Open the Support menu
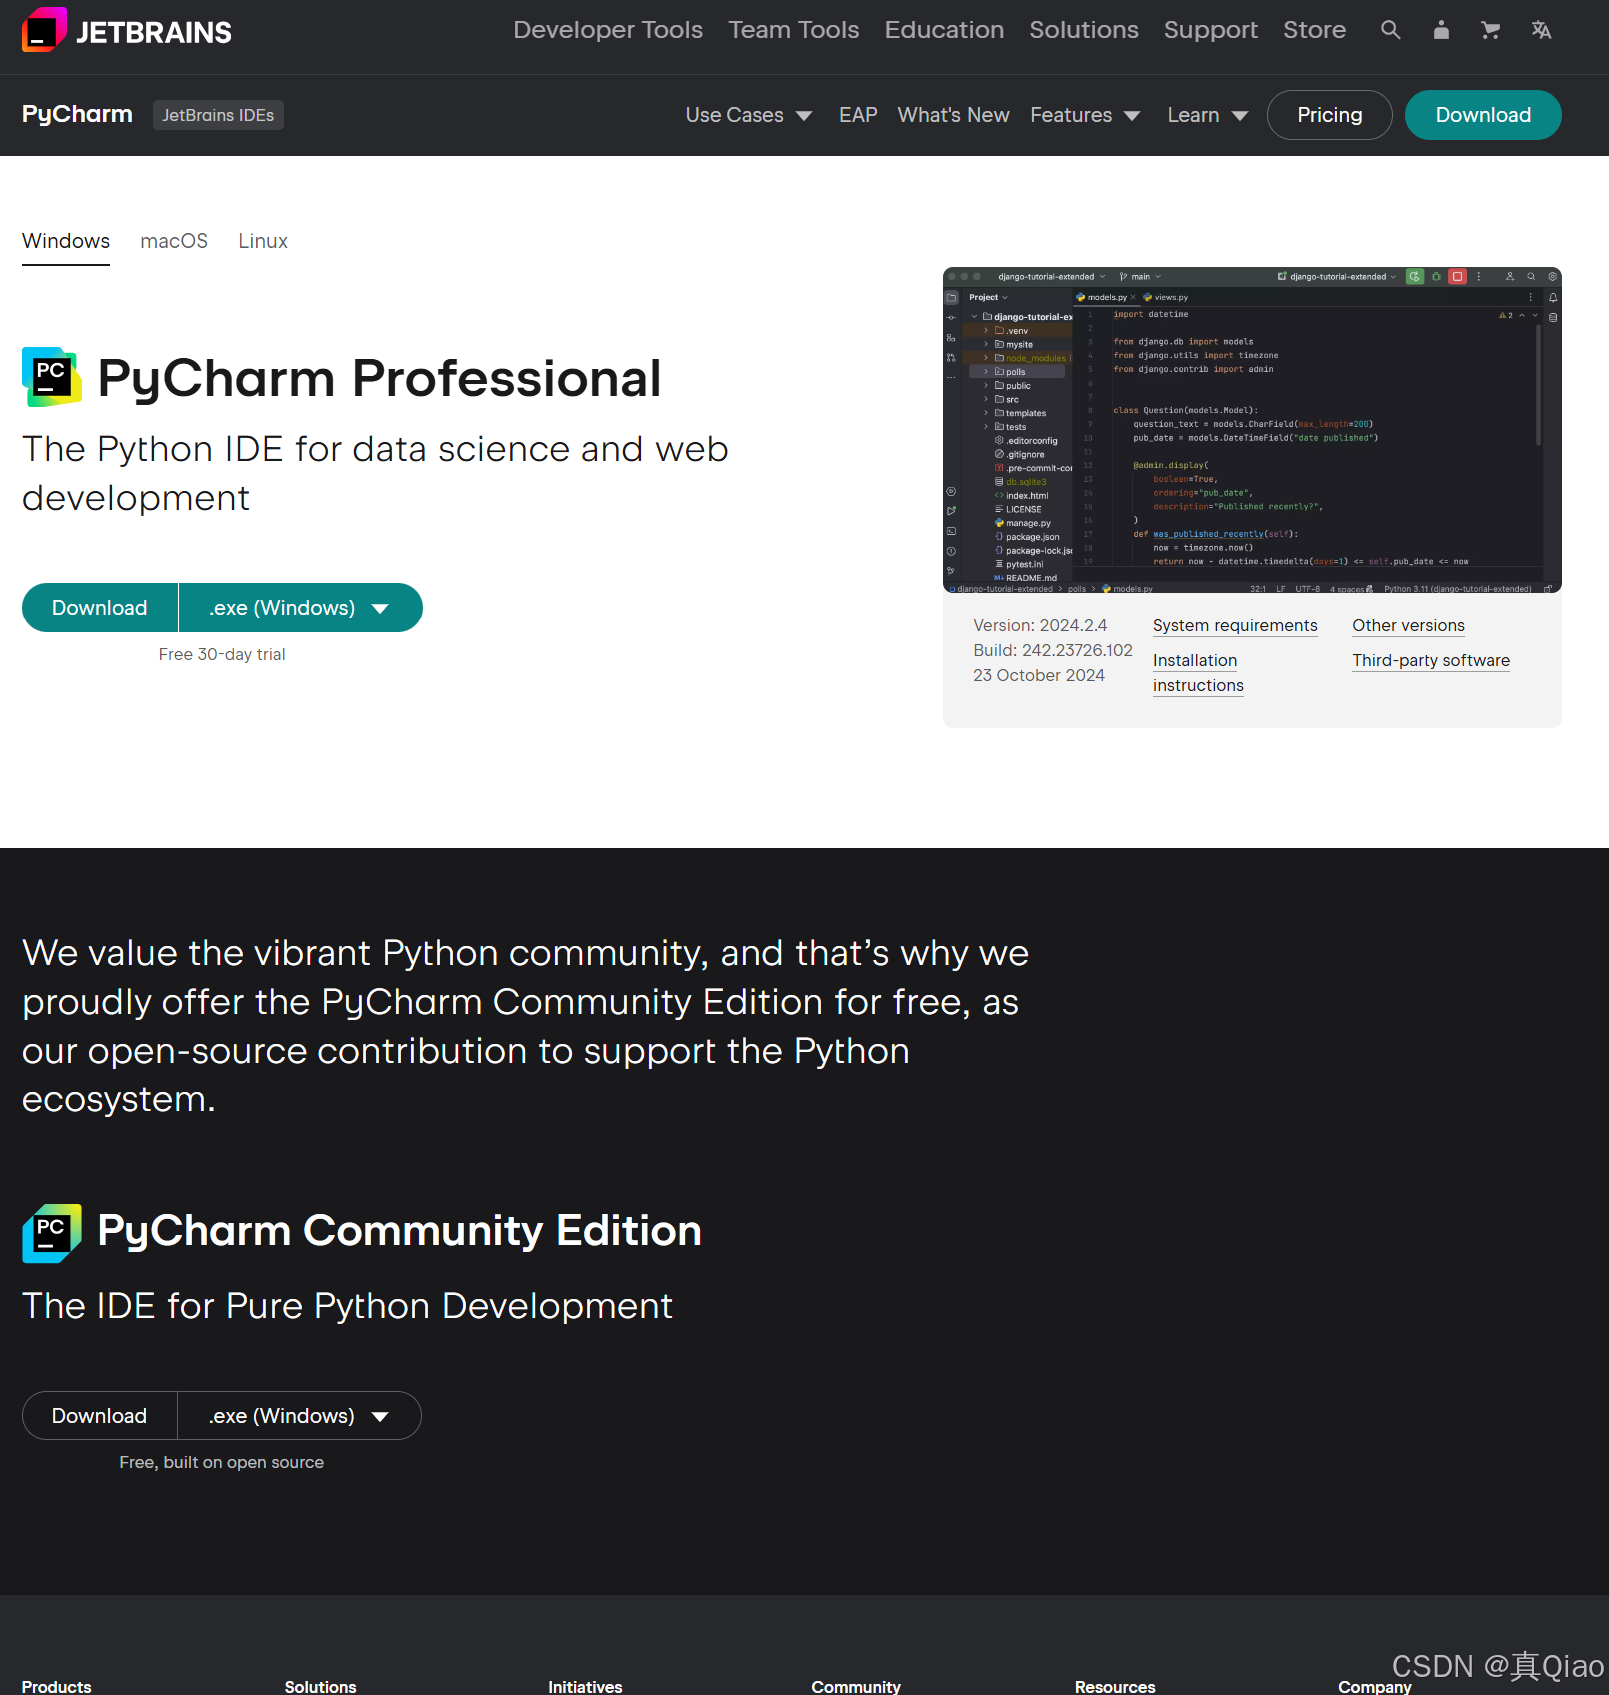The height and width of the screenshot is (1695, 1609). 1211,30
